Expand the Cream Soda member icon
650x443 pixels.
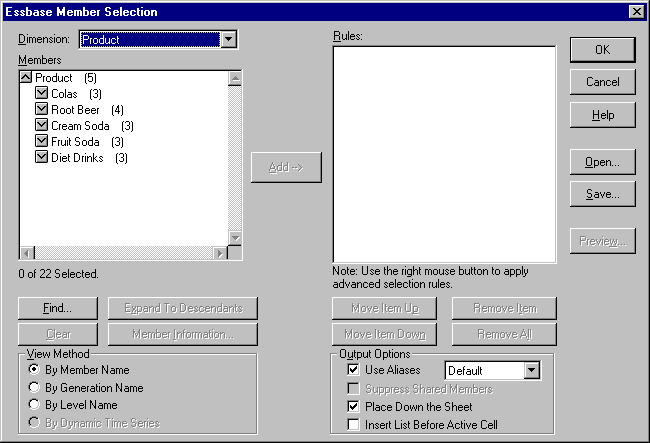(41, 126)
